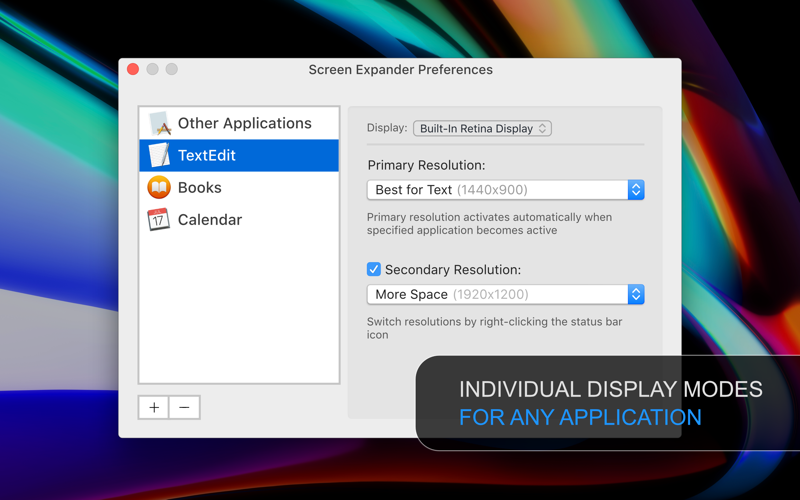Choose Books in the applications list
This screenshot has width=800, height=500.
click(x=239, y=187)
